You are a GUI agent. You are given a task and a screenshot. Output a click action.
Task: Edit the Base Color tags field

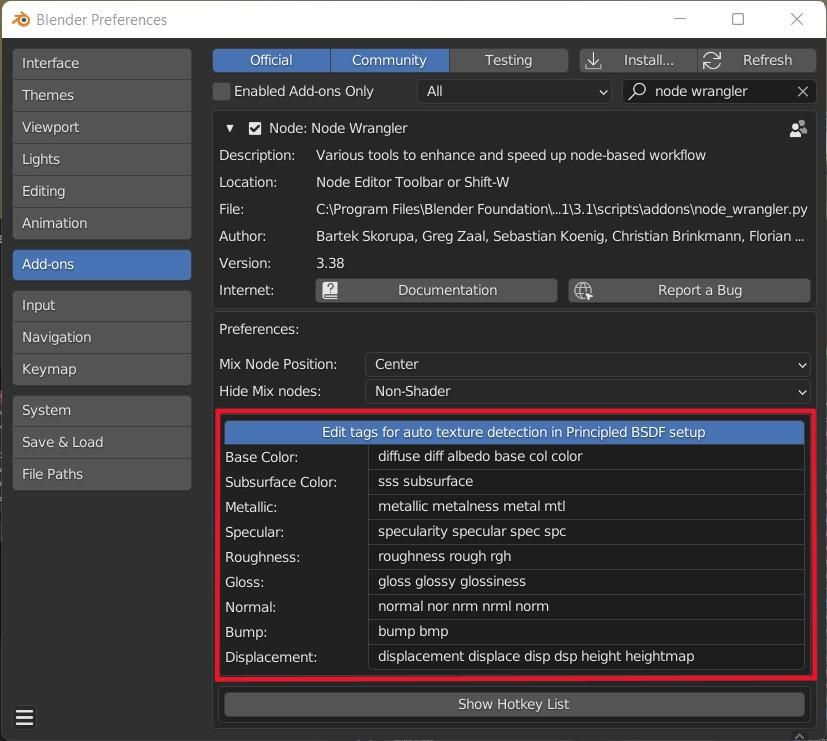click(586, 457)
